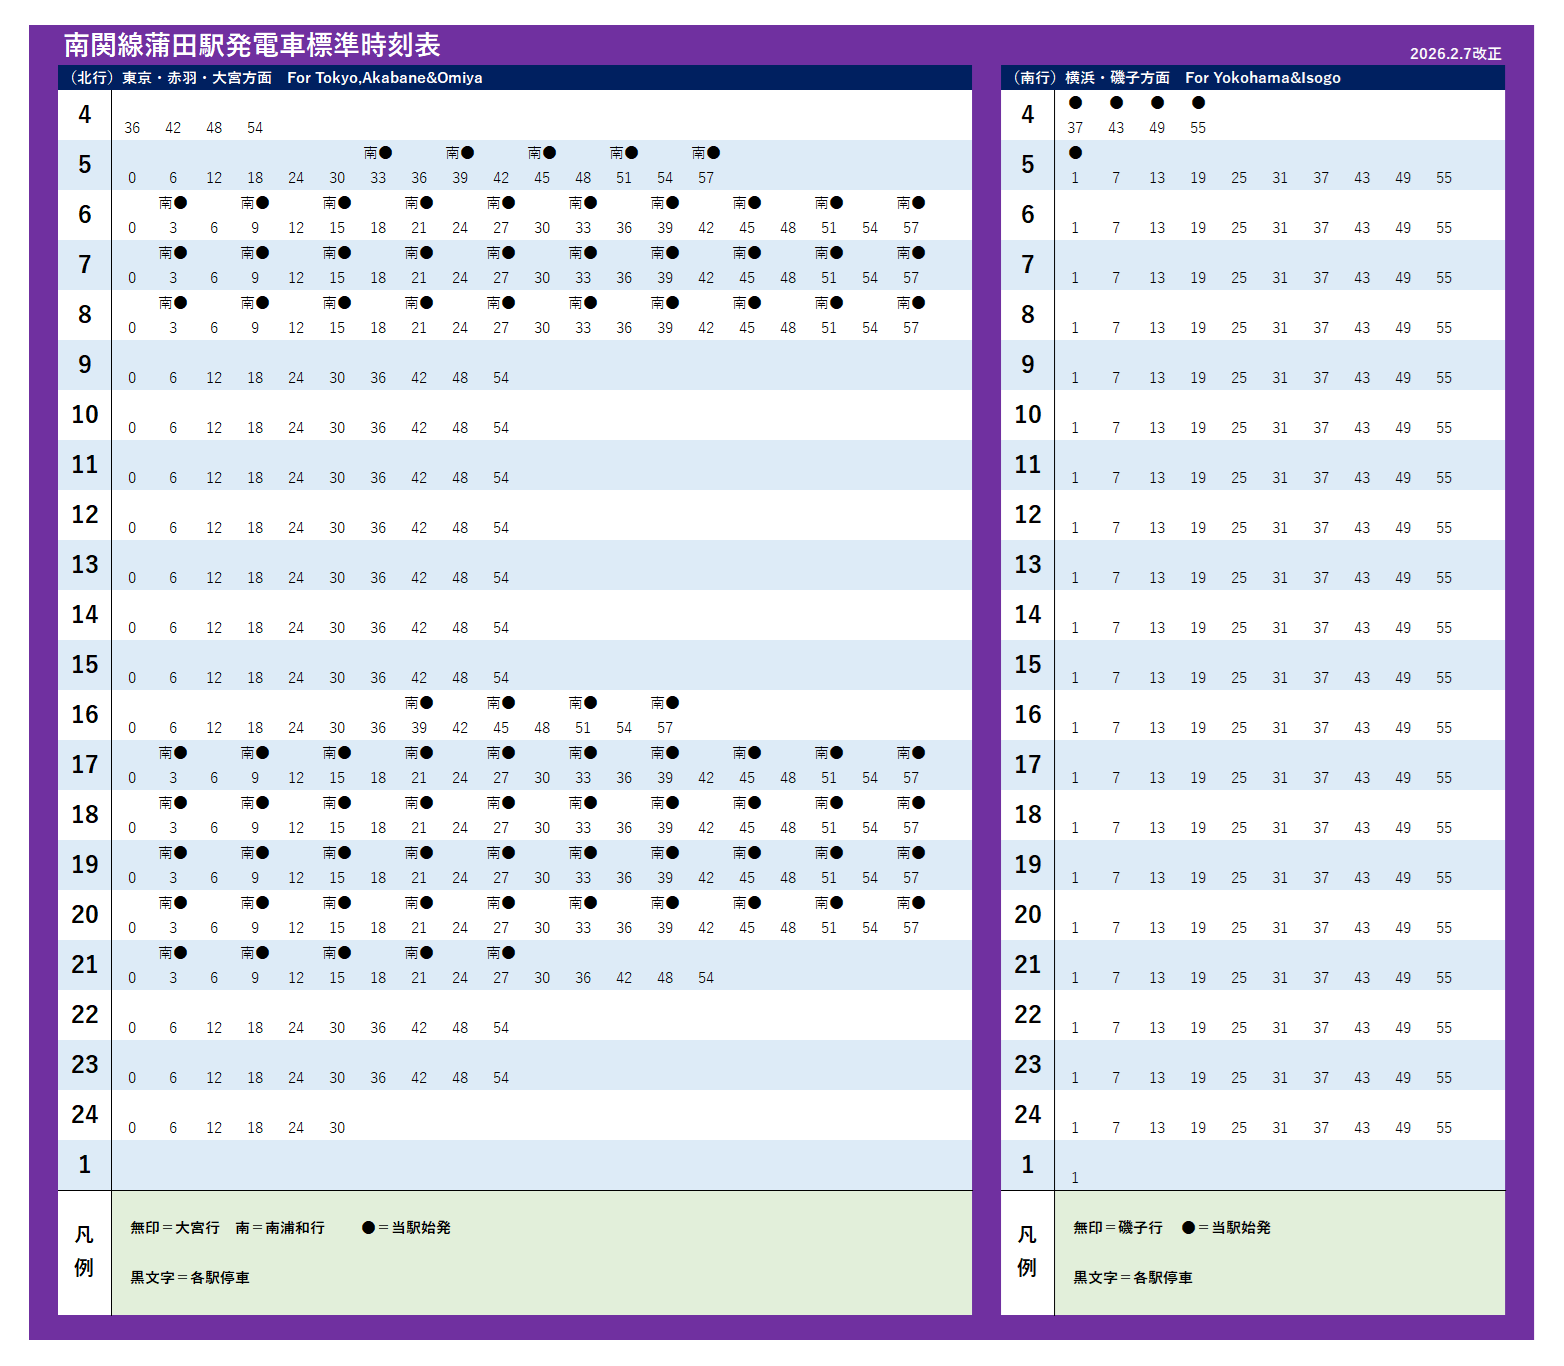Image resolution: width=1564 pixels, height=1366 pixels.
Task: Click the dot above 1 in southbound hour 5
Action: [x=1075, y=152]
